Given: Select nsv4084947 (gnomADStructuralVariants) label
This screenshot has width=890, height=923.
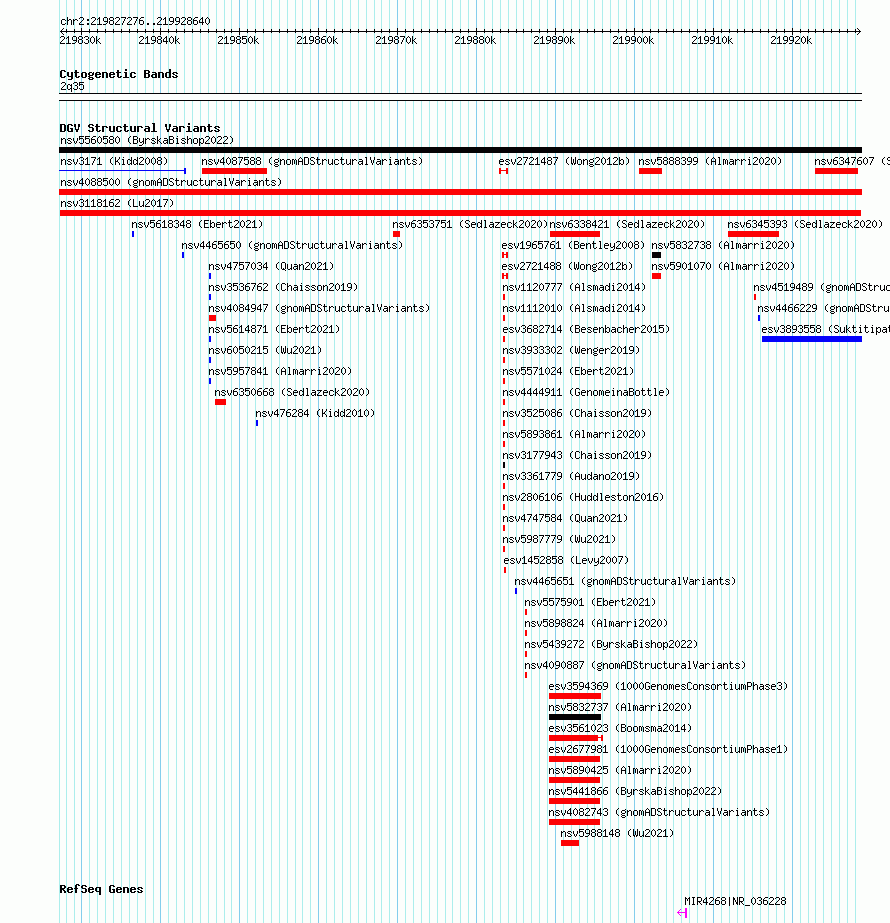Looking at the screenshot, I should [x=319, y=308].
